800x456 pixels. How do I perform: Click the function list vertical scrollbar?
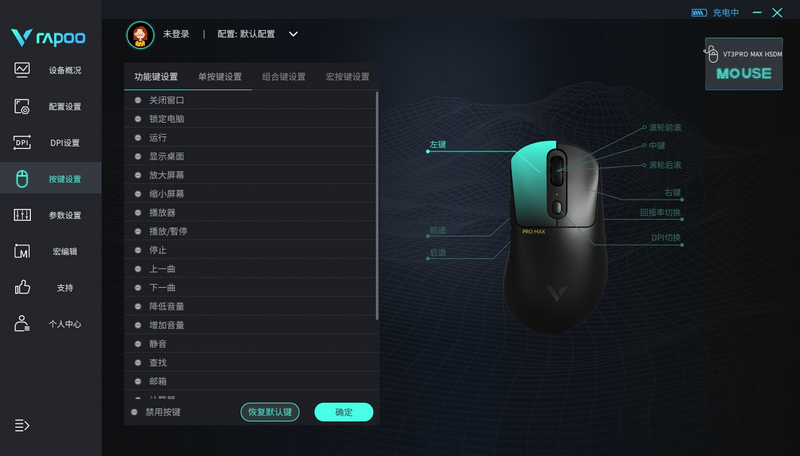coord(377,206)
